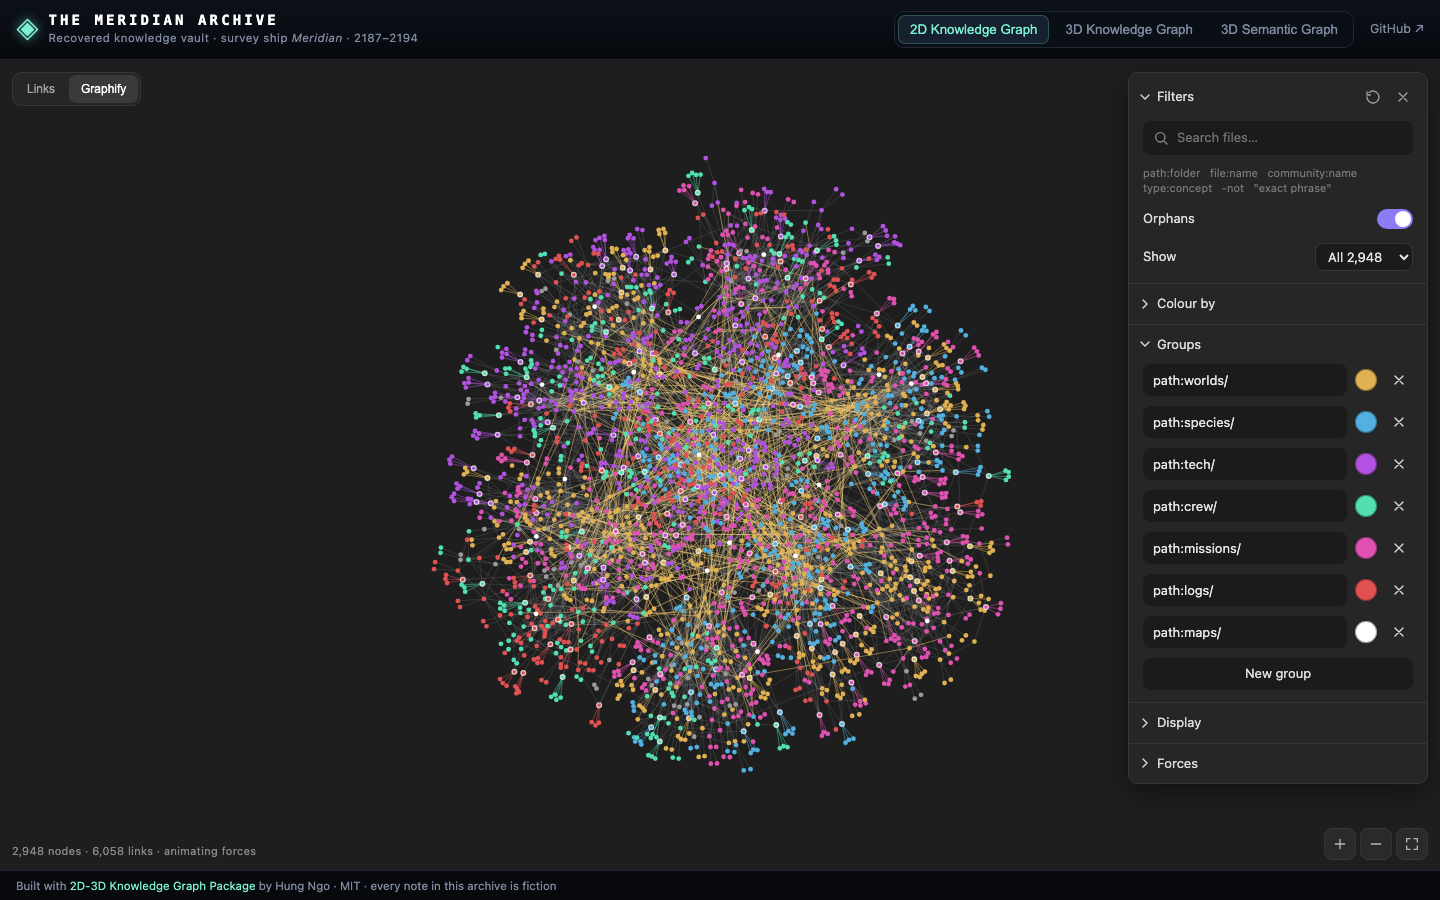Remove the path:maps/ group
This screenshot has height=900, width=1440.
[1399, 632]
